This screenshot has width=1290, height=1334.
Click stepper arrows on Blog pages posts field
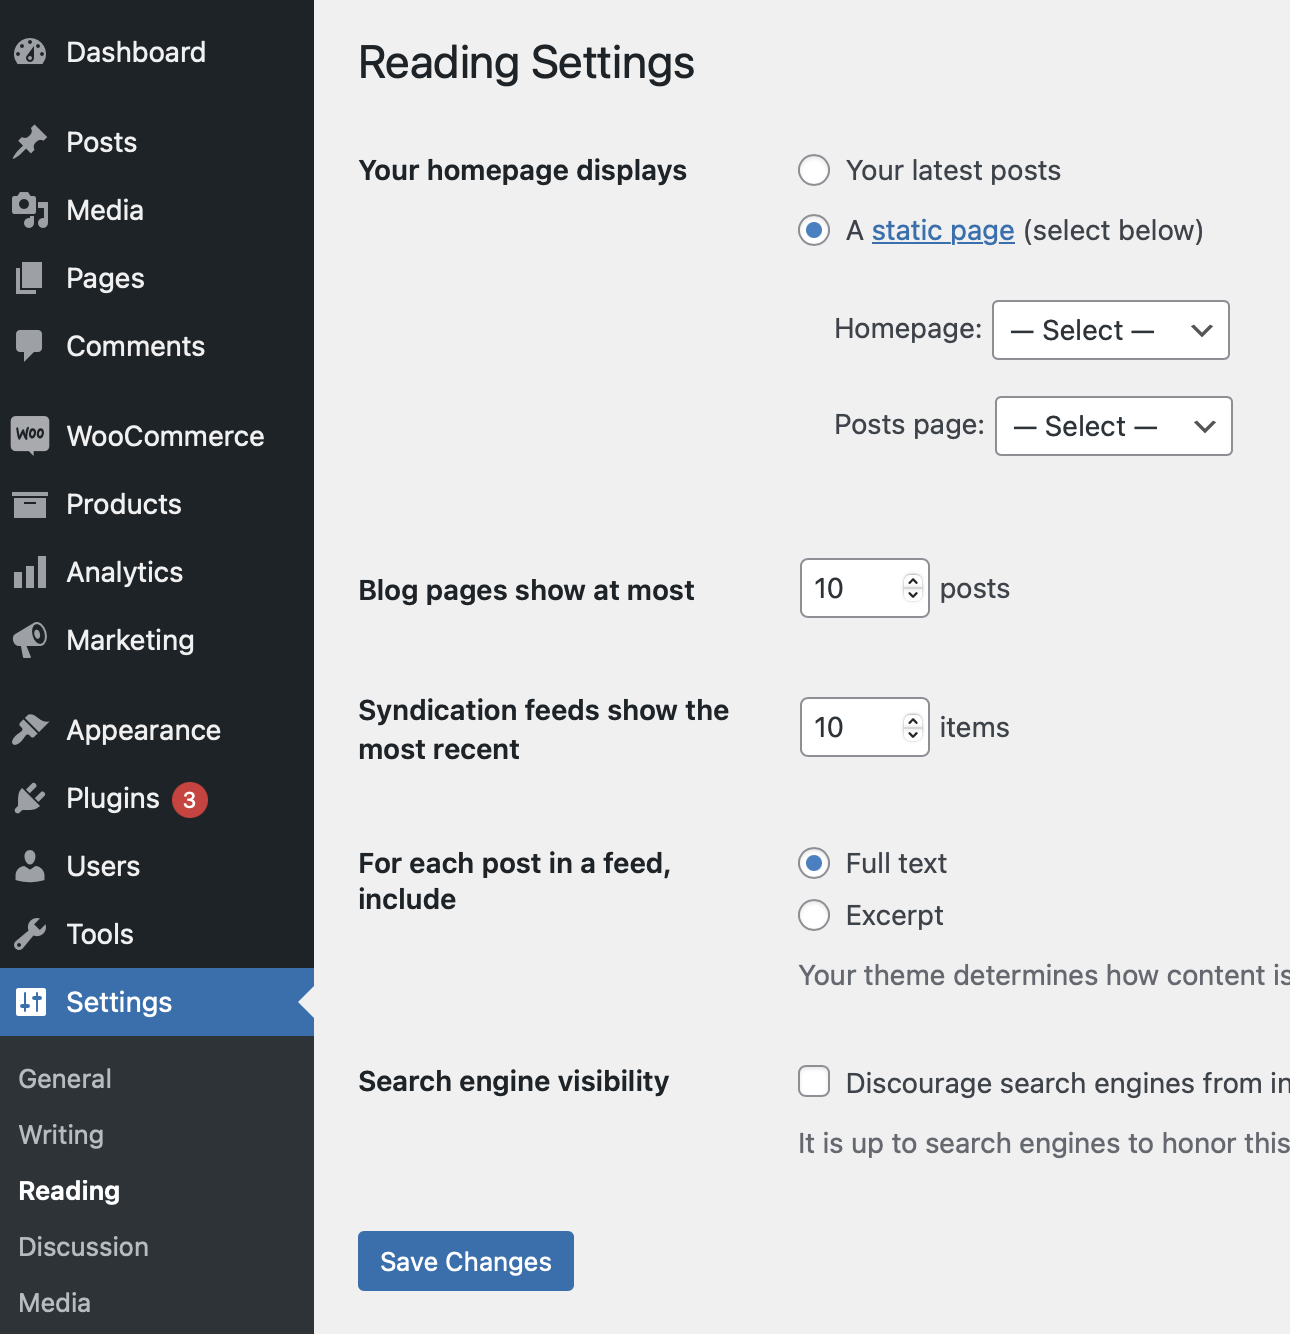(912, 588)
